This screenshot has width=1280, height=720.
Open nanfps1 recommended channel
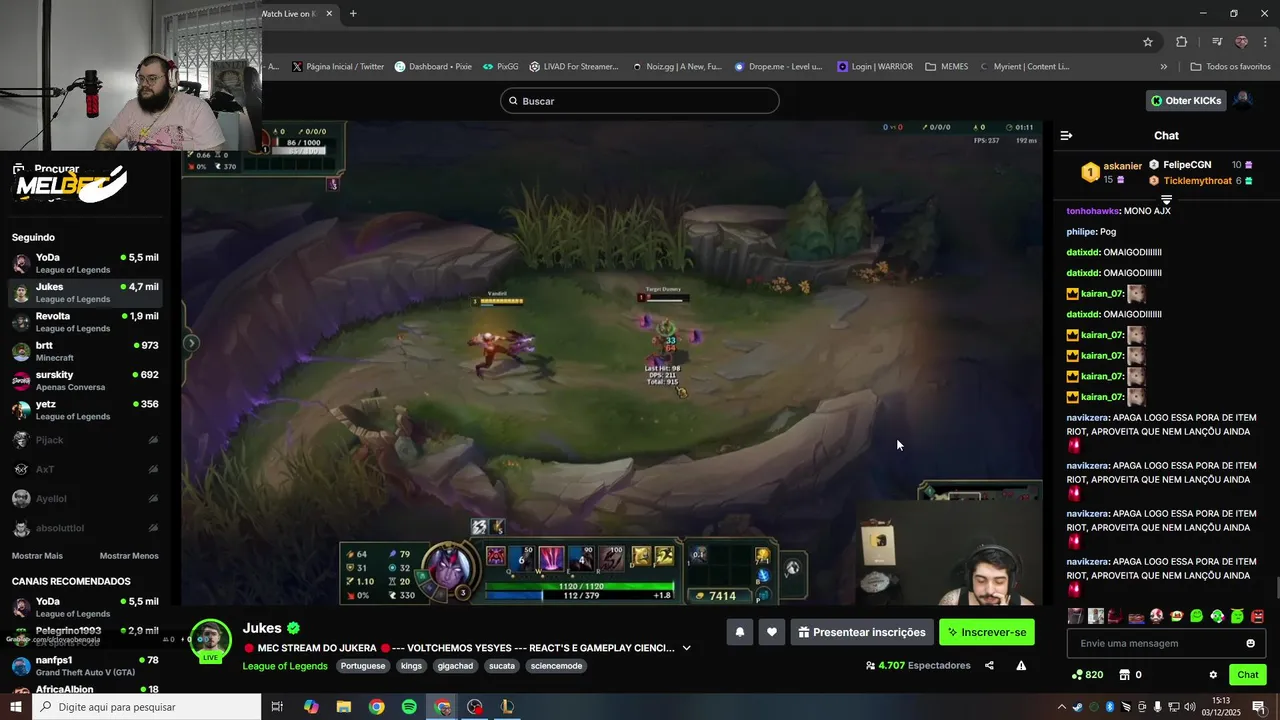[x=85, y=666]
